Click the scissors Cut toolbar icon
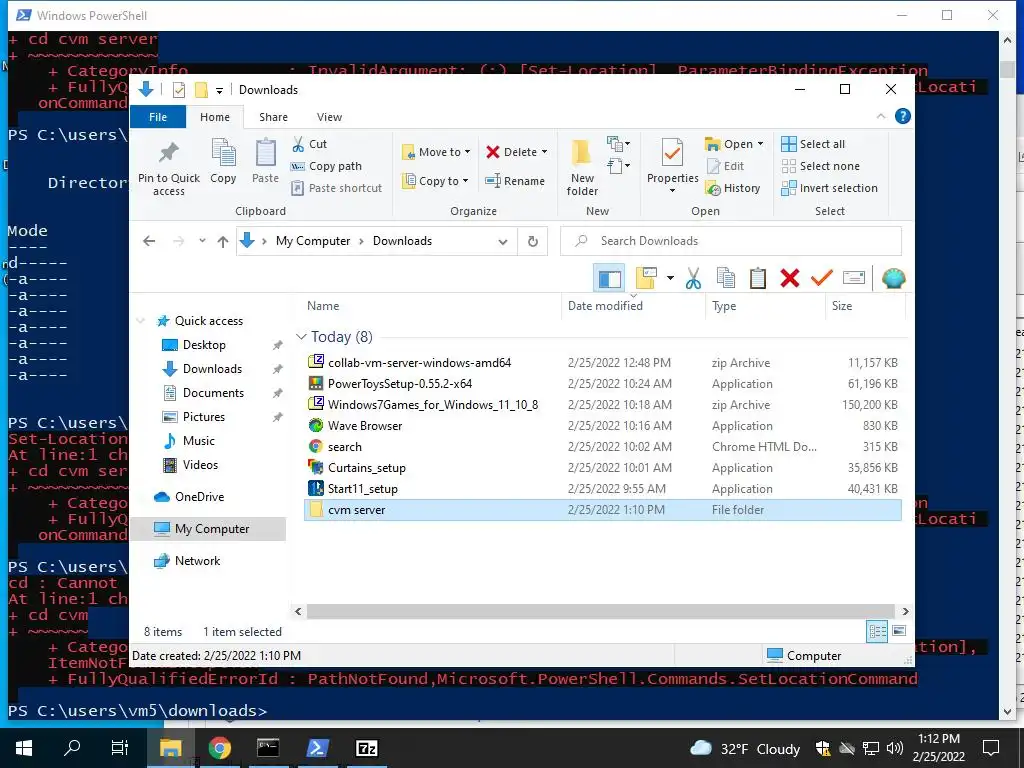 (x=694, y=279)
